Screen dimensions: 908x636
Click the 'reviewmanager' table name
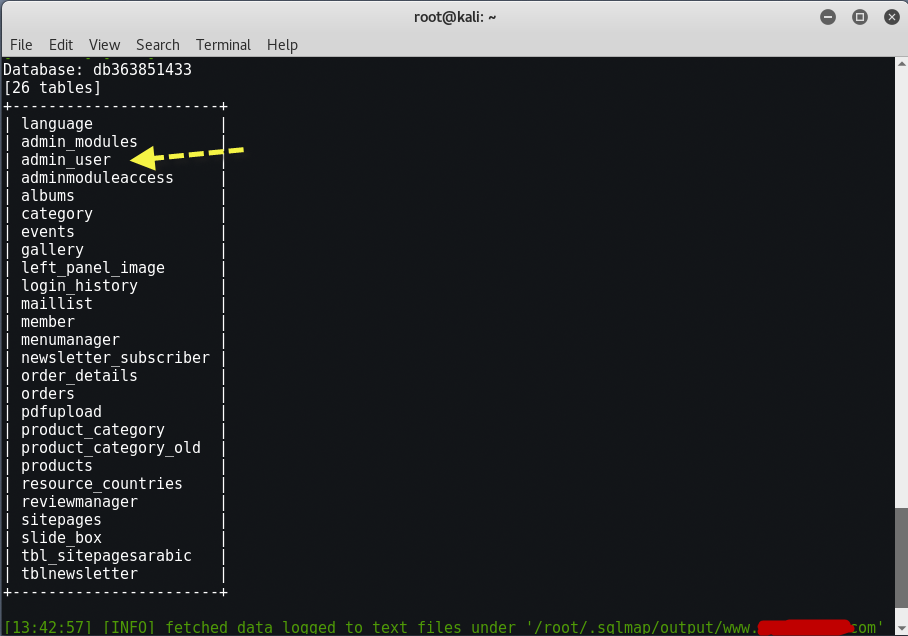(x=79, y=501)
